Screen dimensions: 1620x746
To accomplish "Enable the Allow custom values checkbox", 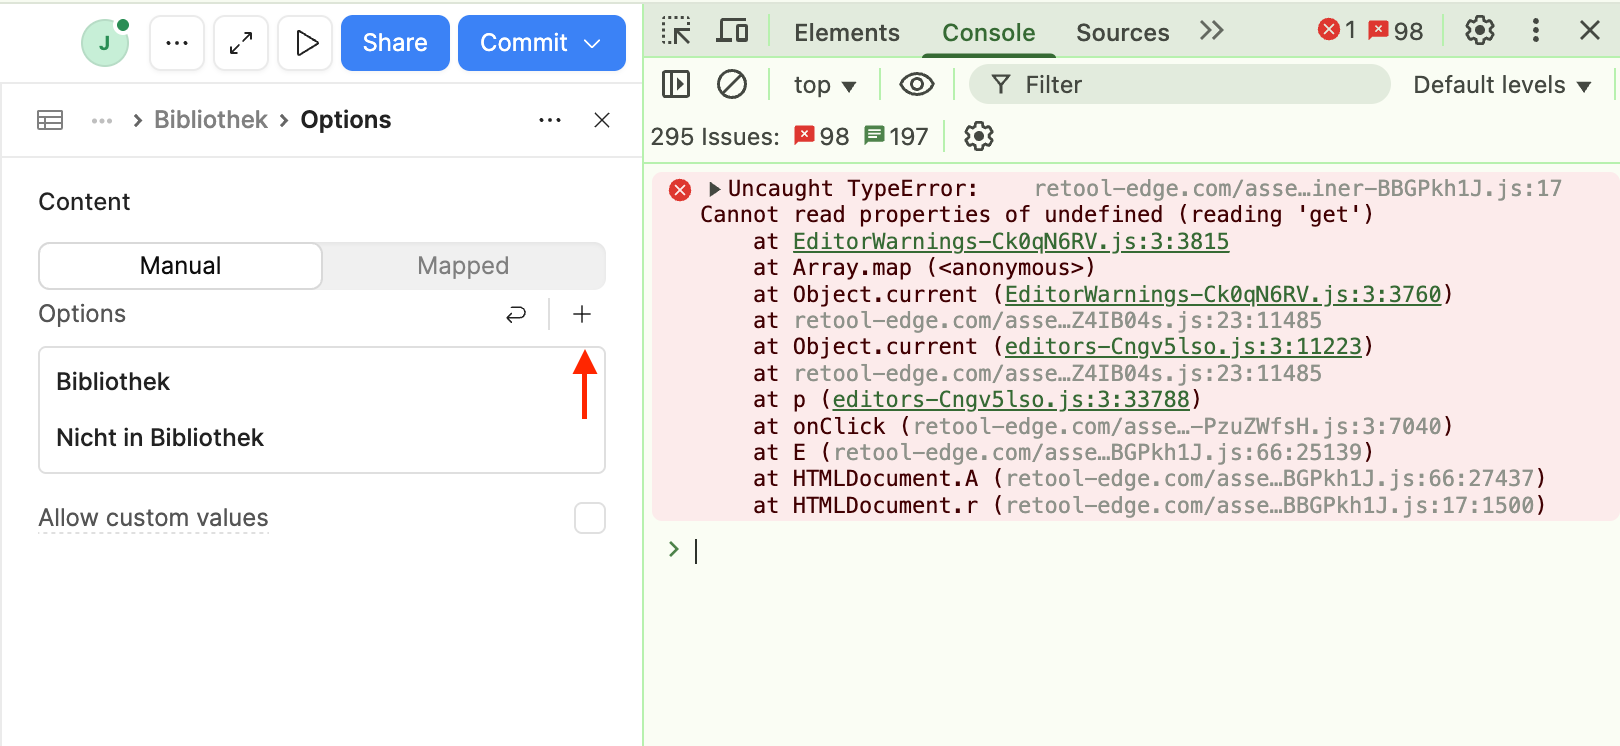I will 590,518.
